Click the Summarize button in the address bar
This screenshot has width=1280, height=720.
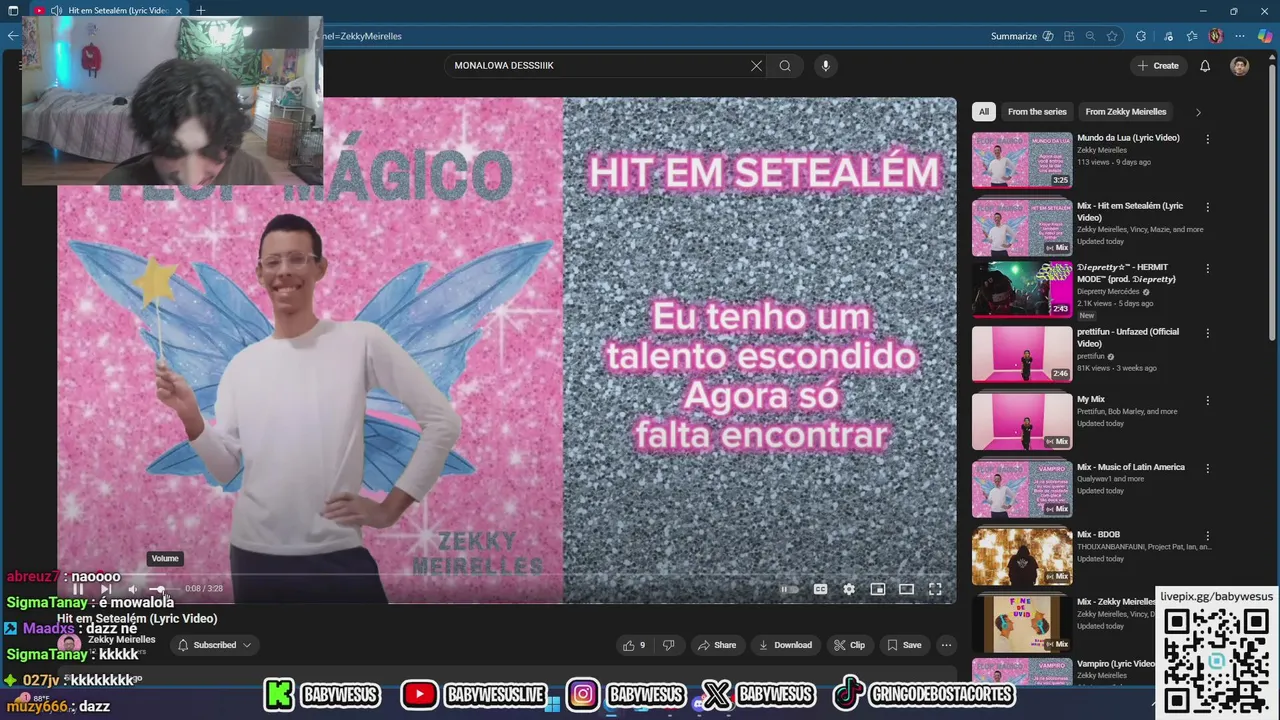(x=1022, y=36)
